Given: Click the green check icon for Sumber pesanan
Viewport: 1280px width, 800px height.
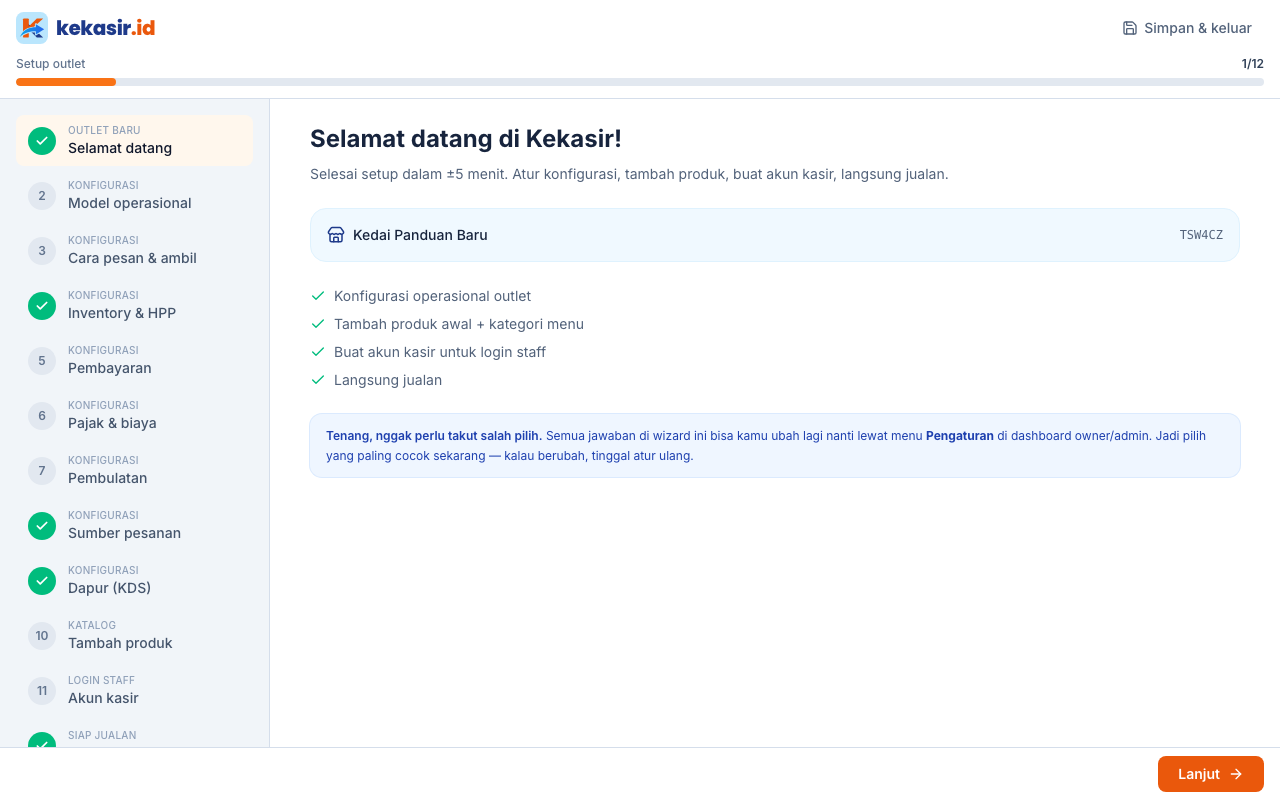Looking at the screenshot, I should tap(42, 525).
